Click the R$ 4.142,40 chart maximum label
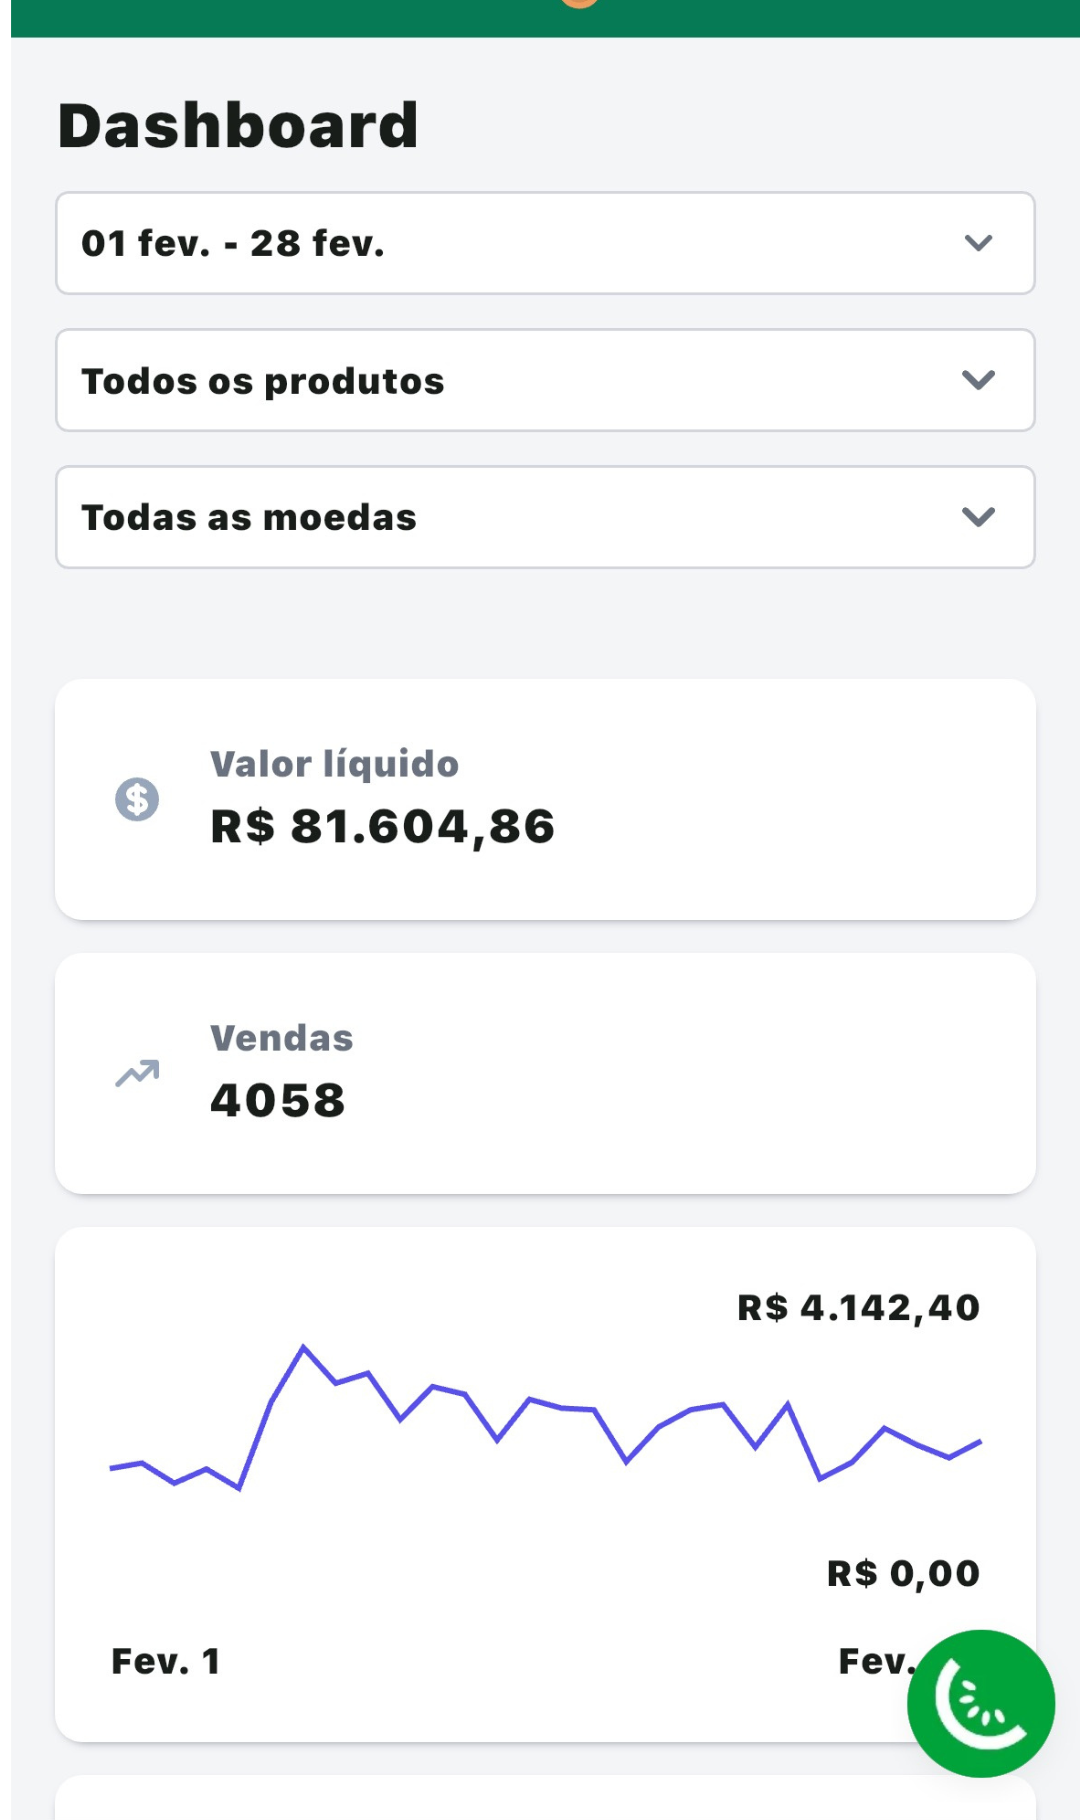 [858, 1308]
